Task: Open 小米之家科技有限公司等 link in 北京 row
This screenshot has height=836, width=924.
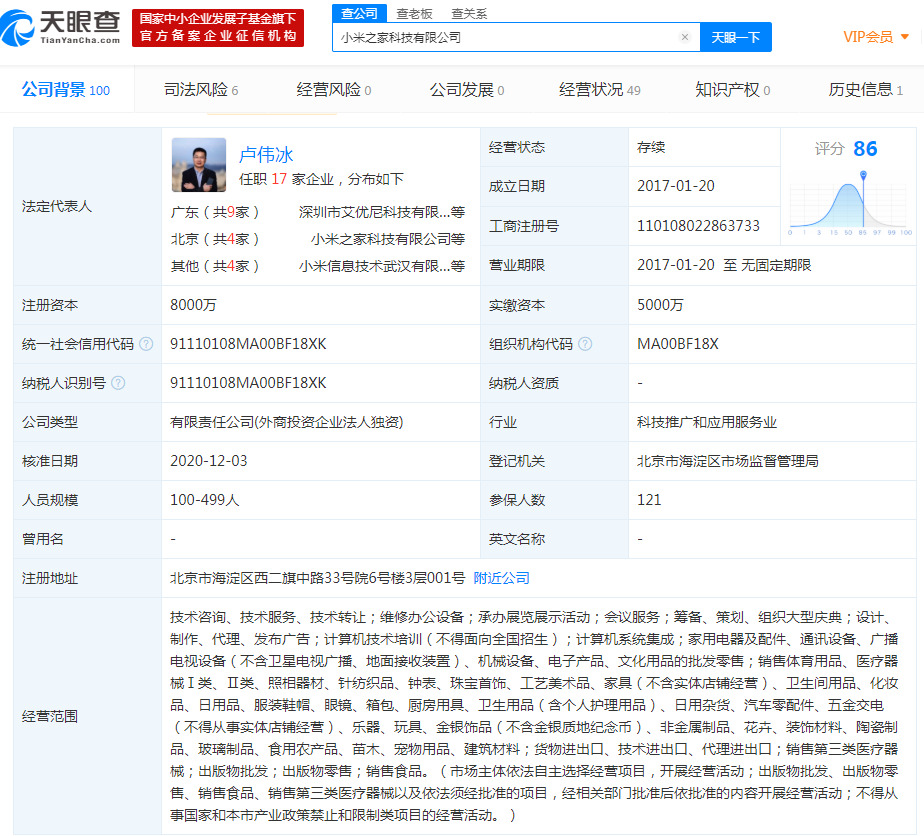Action: pos(388,239)
